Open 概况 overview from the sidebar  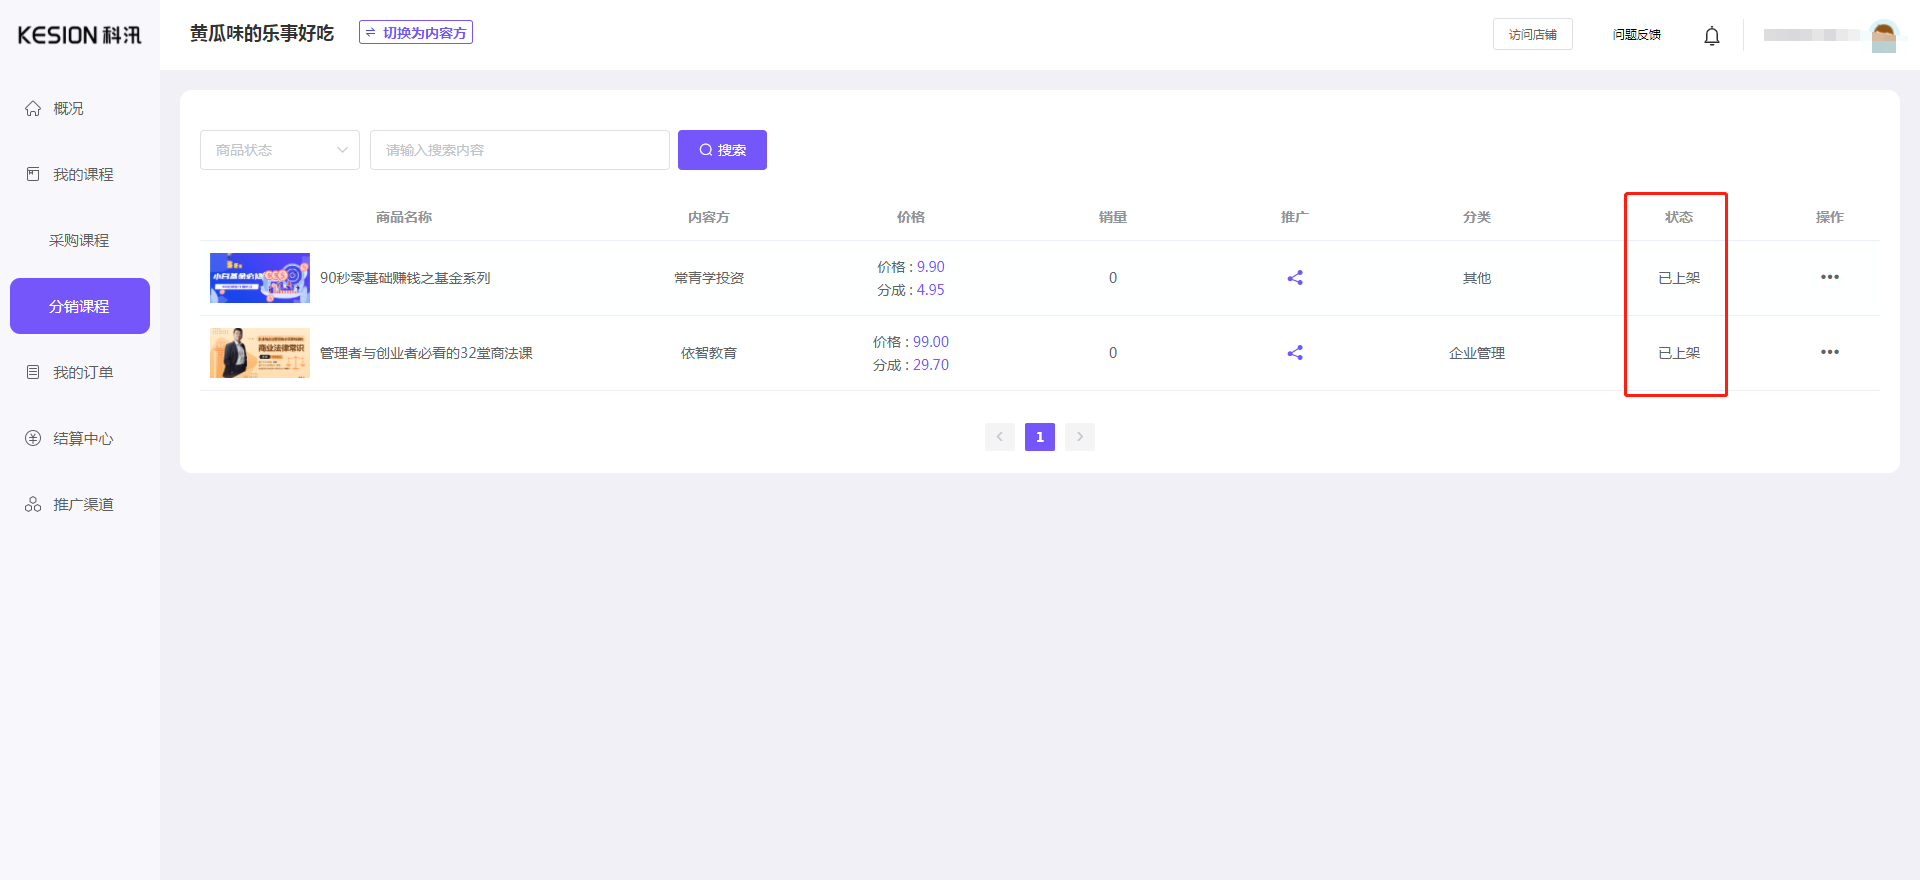tap(68, 108)
